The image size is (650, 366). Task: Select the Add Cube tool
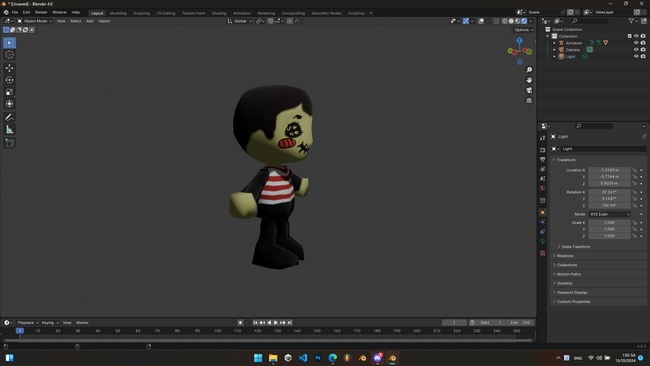point(10,143)
